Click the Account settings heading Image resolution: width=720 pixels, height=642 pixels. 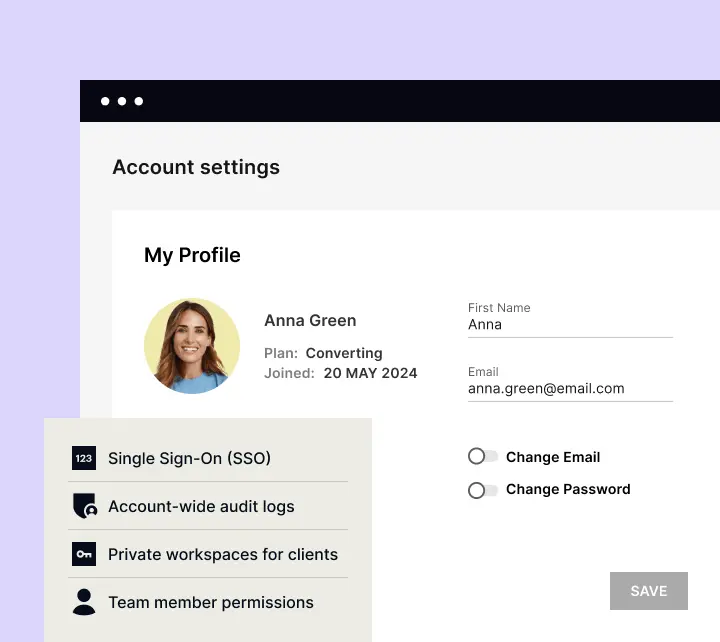[x=196, y=167]
